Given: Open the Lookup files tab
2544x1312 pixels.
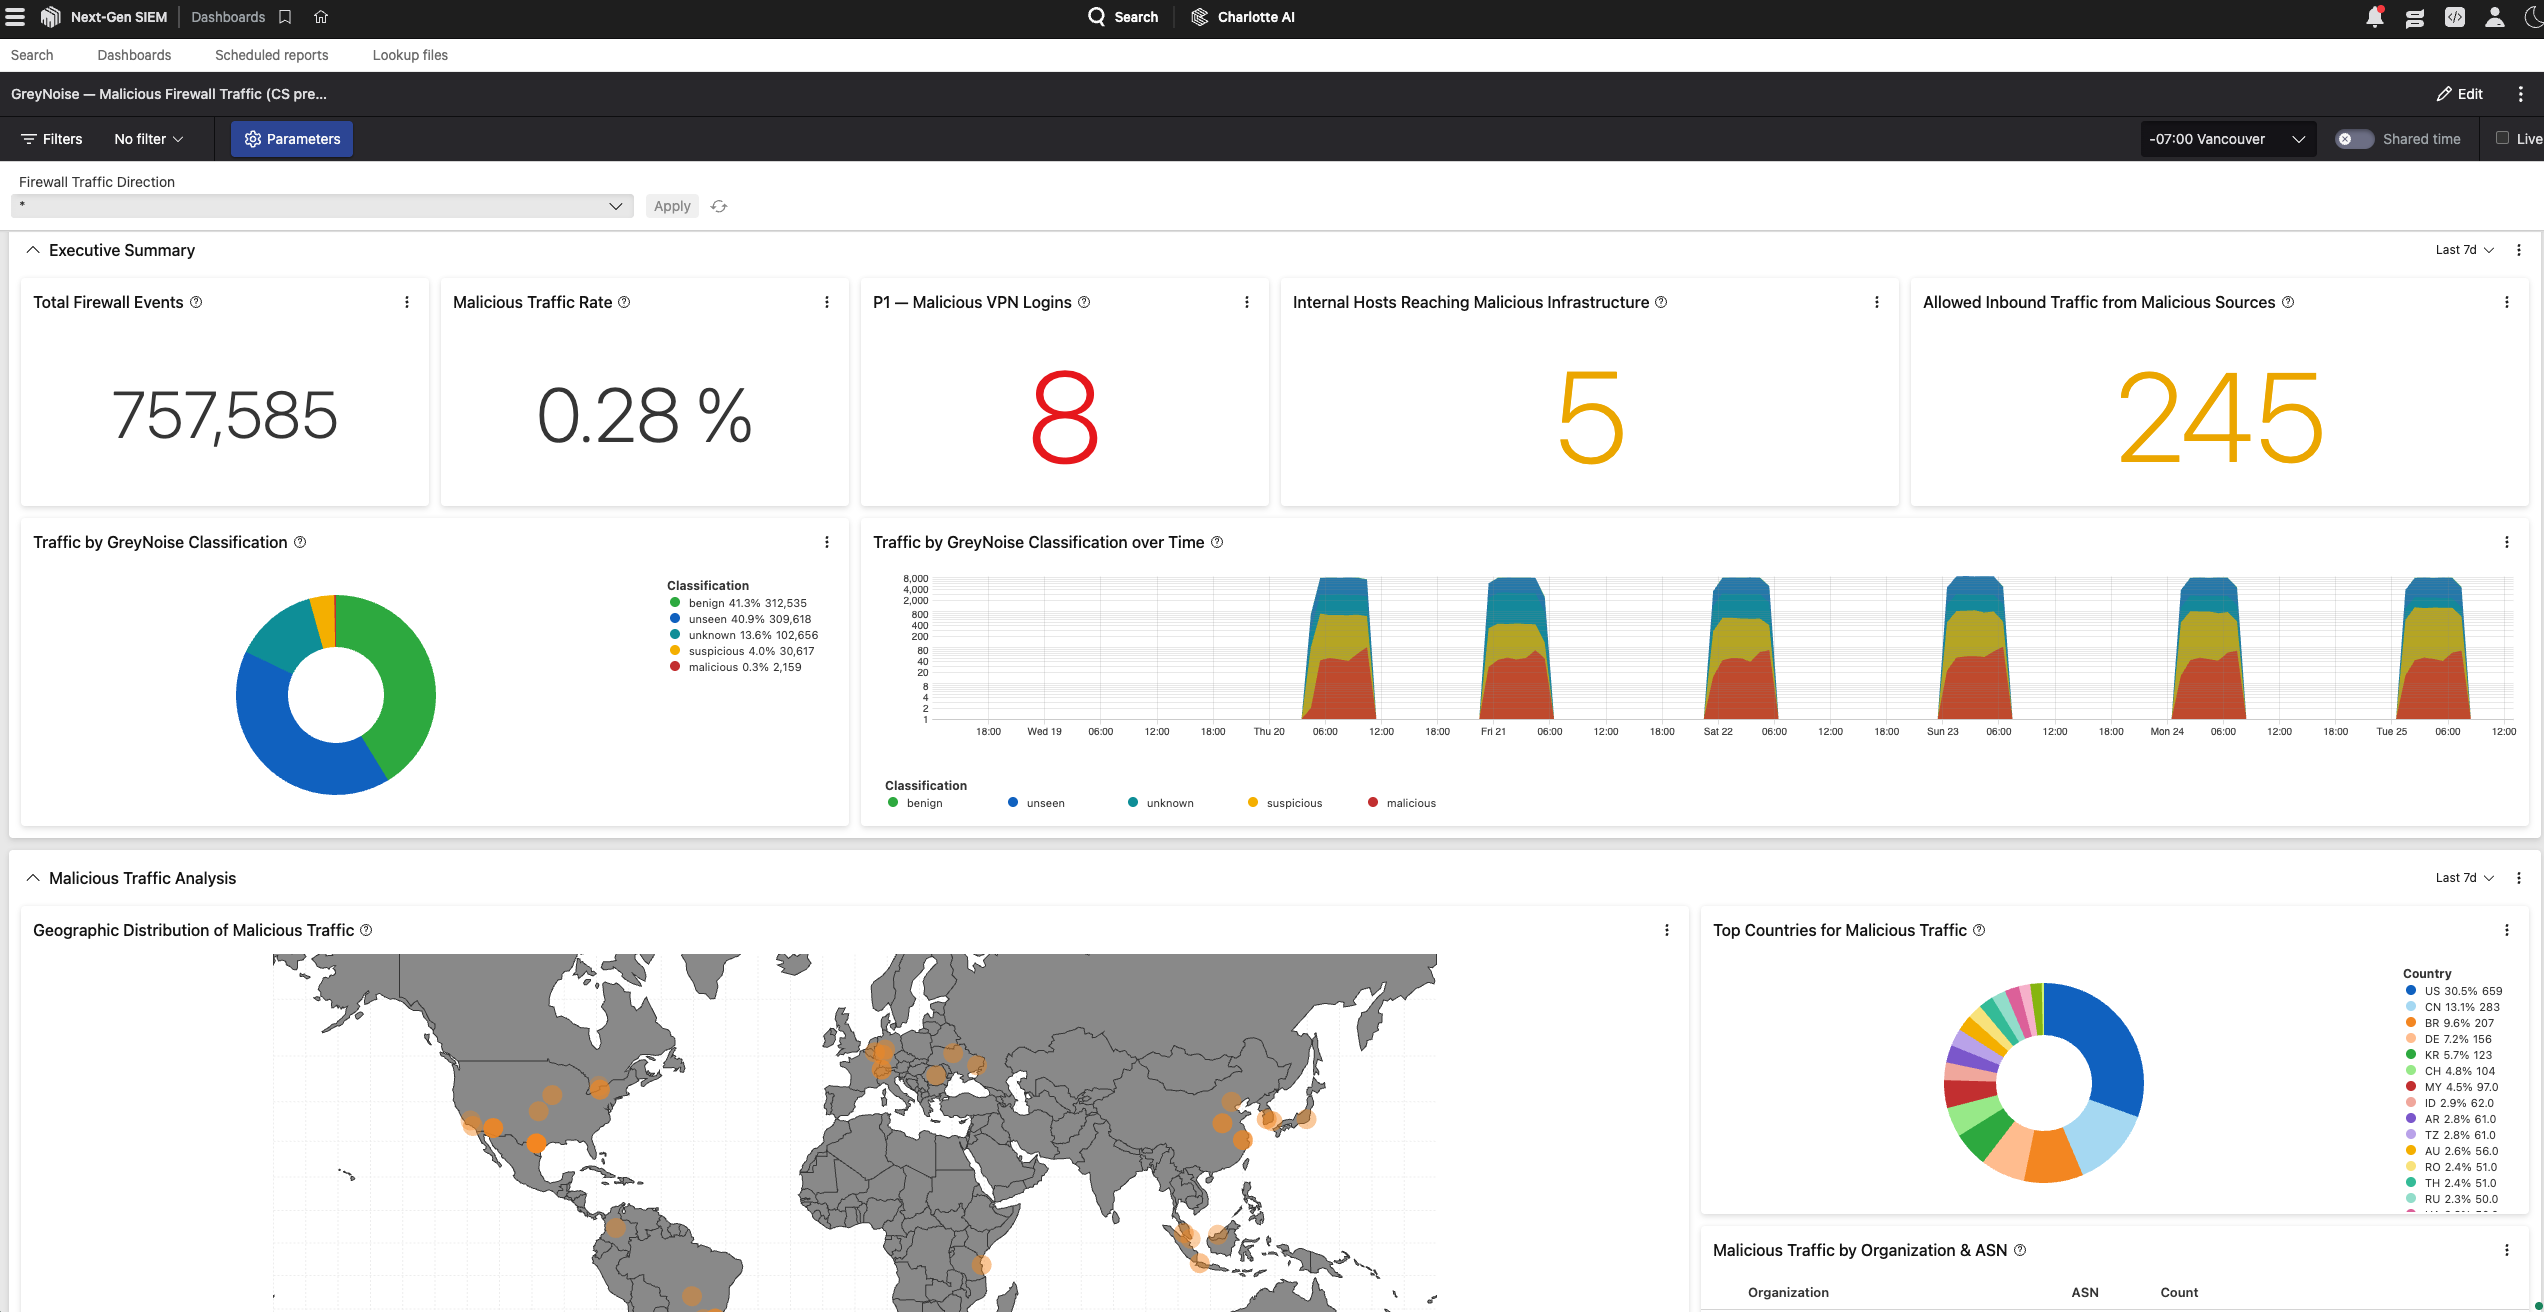Looking at the screenshot, I should coord(410,55).
